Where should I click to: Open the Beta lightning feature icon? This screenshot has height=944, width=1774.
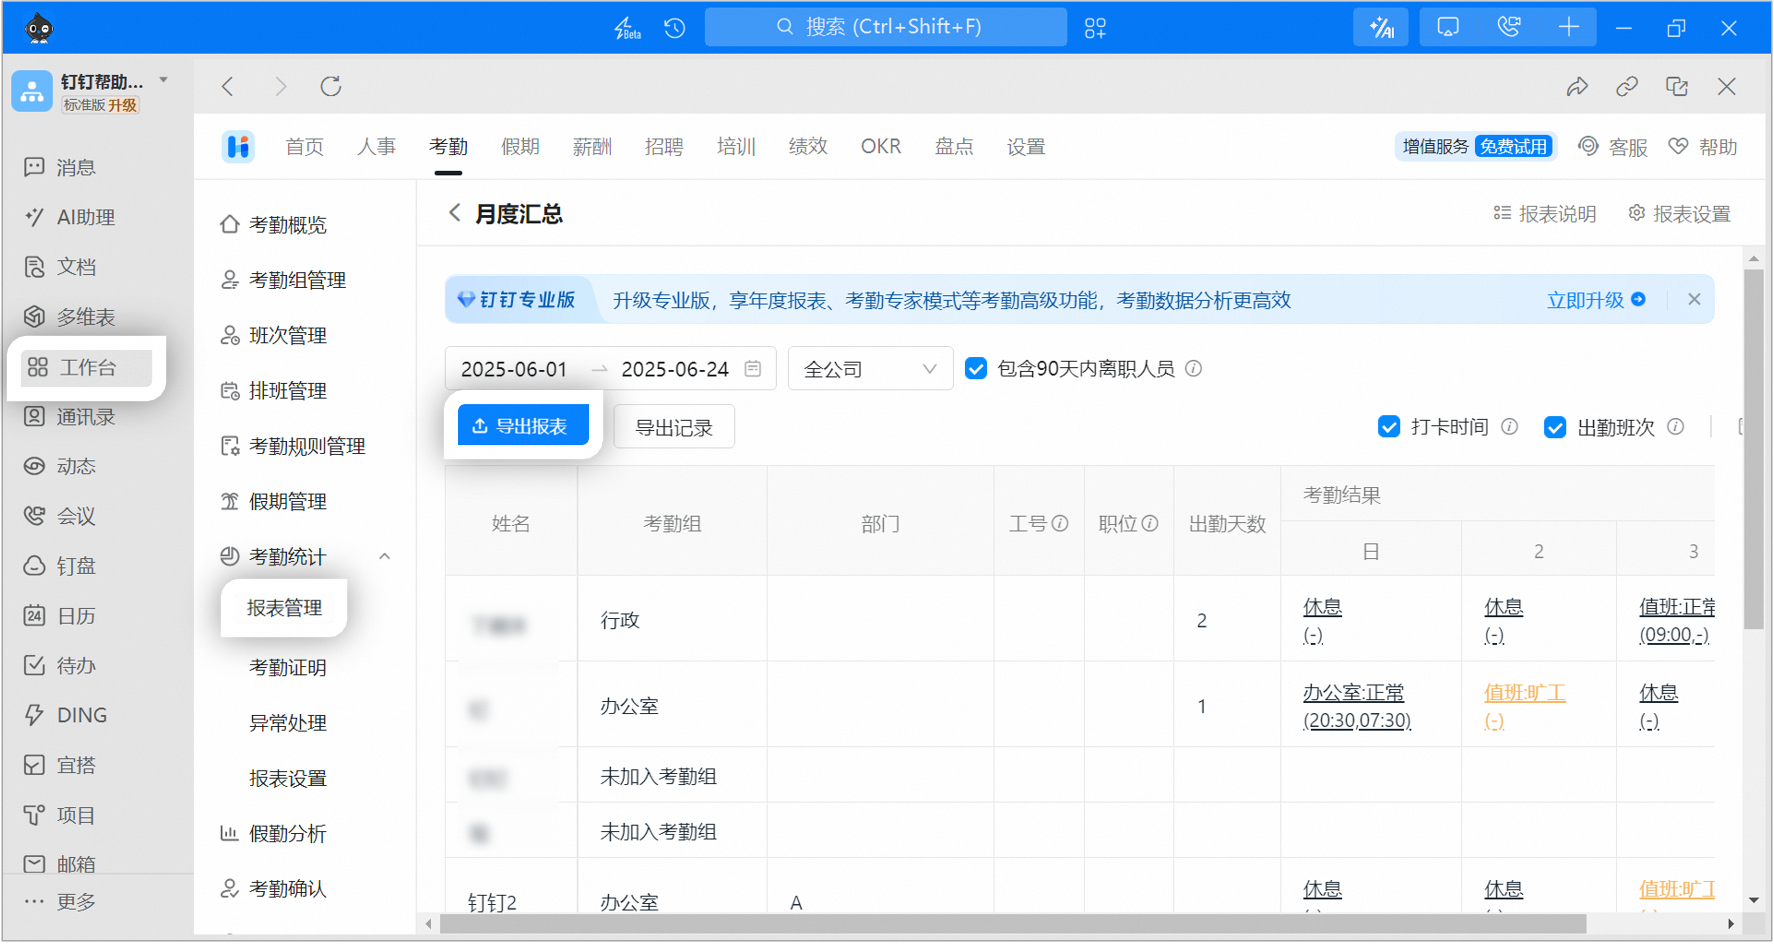pyautogui.click(x=627, y=28)
